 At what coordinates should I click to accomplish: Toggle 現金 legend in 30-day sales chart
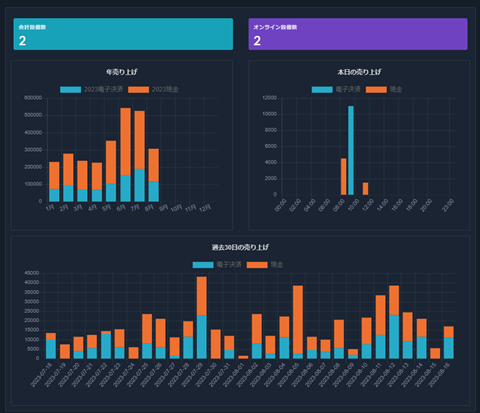click(x=265, y=265)
